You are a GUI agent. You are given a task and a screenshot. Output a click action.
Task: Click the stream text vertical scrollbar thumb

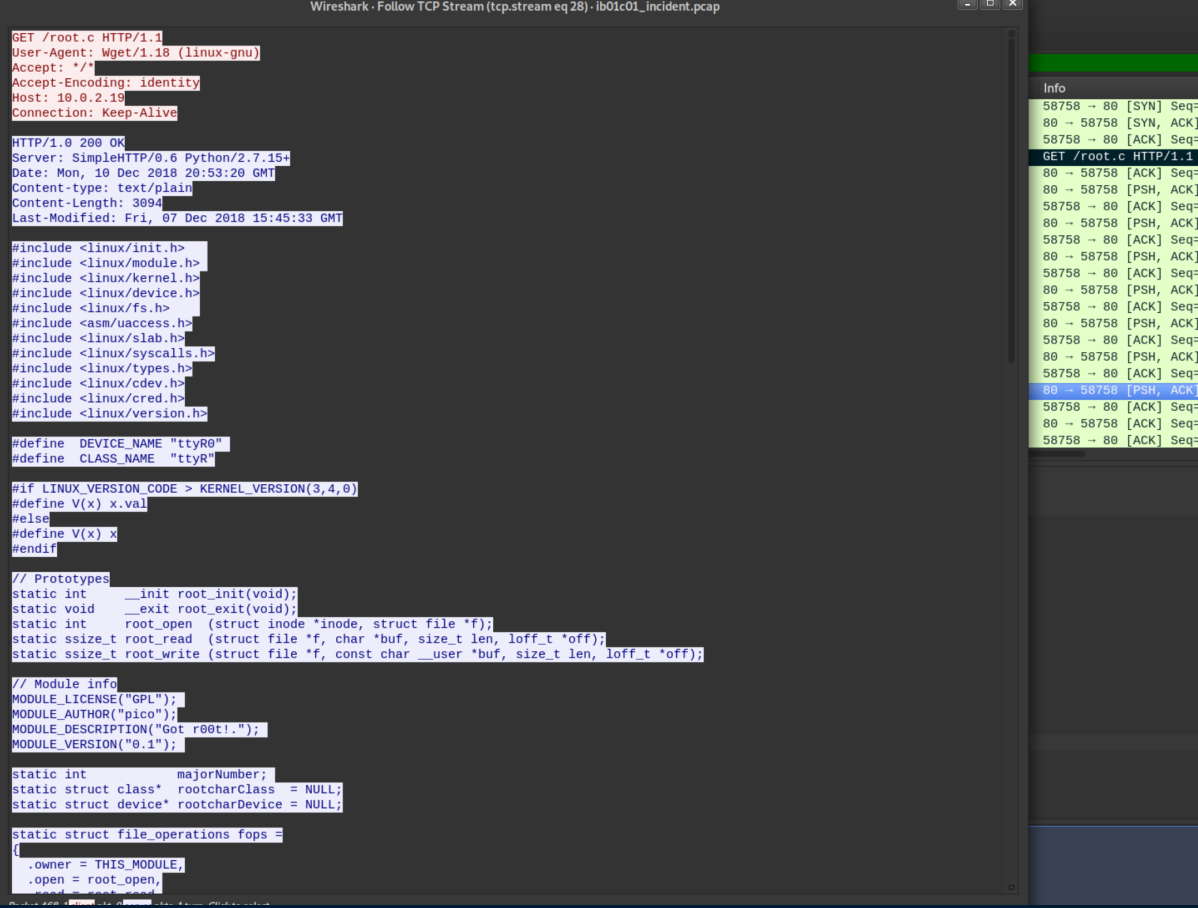(1011, 200)
